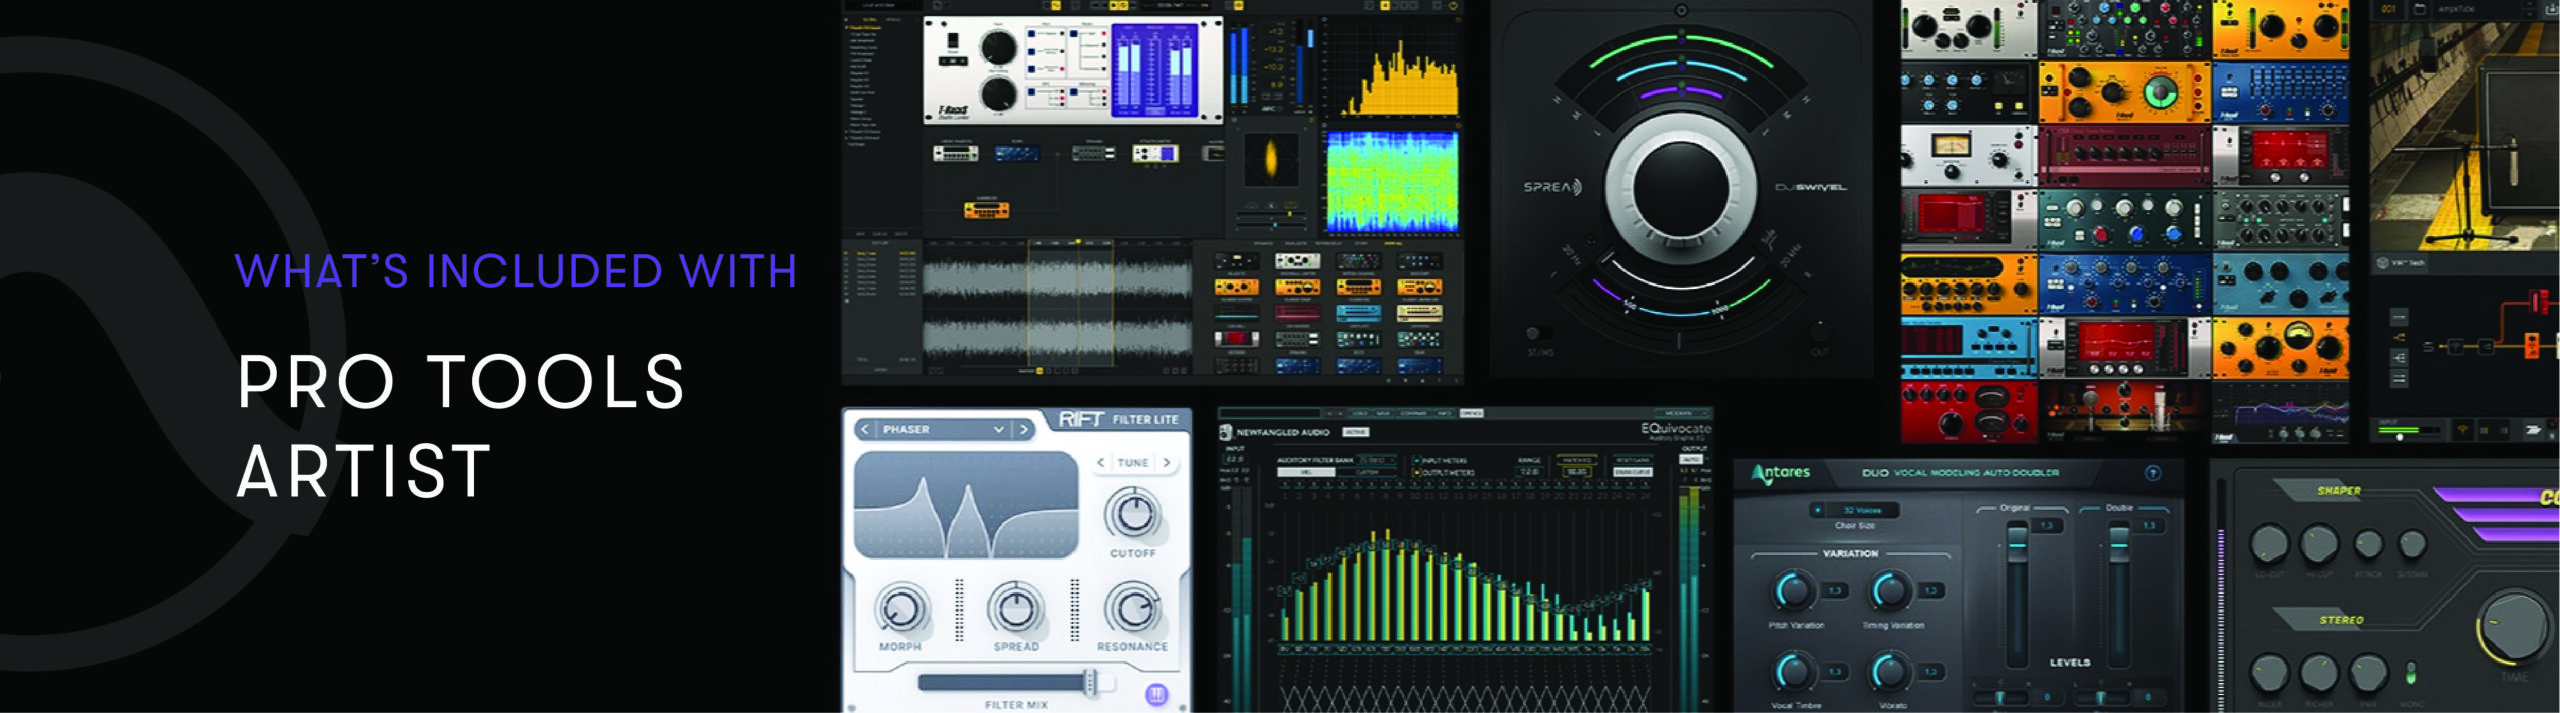Open the Modern dropdown at EQuivocate top right
The width and height of the screenshot is (2560, 713).
coord(1680,413)
